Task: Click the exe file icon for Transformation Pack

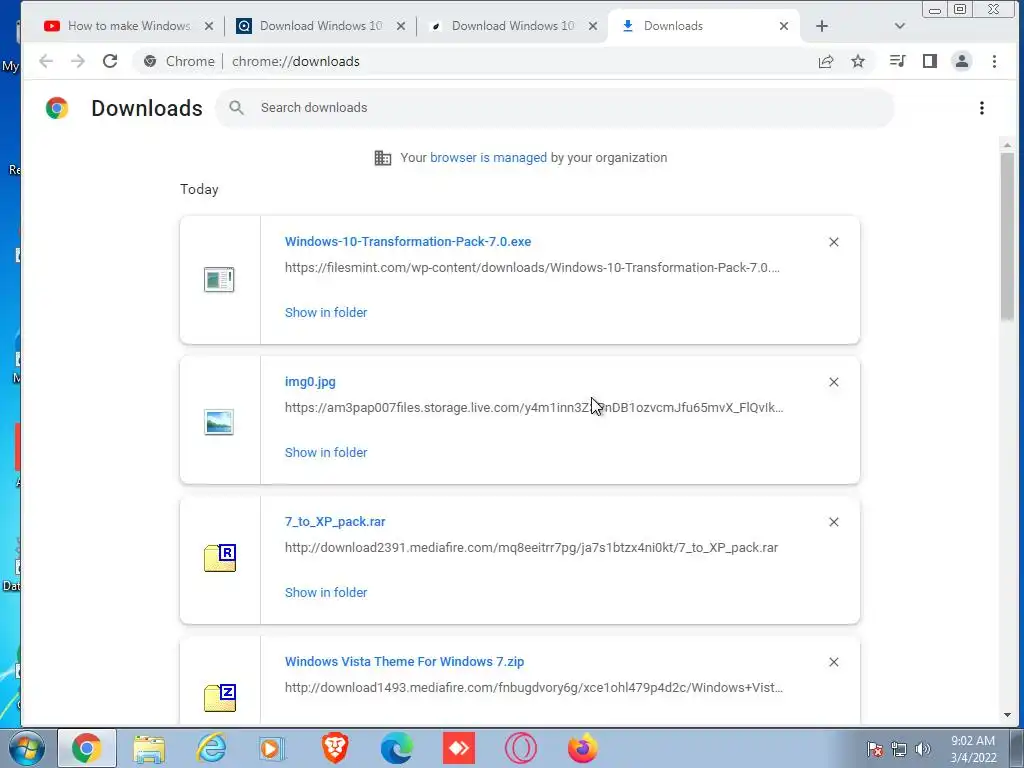Action: (x=219, y=280)
